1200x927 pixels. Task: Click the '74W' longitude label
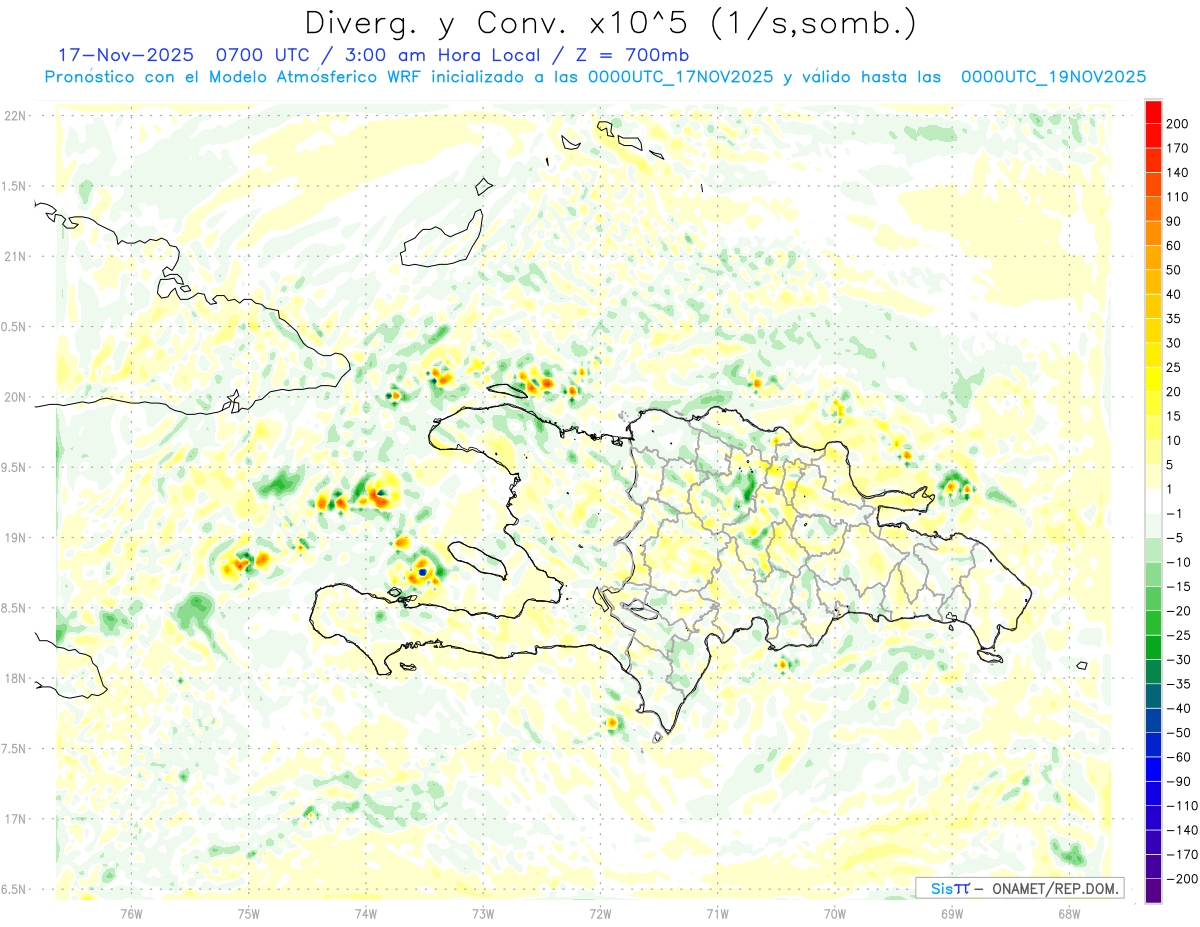tap(366, 913)
